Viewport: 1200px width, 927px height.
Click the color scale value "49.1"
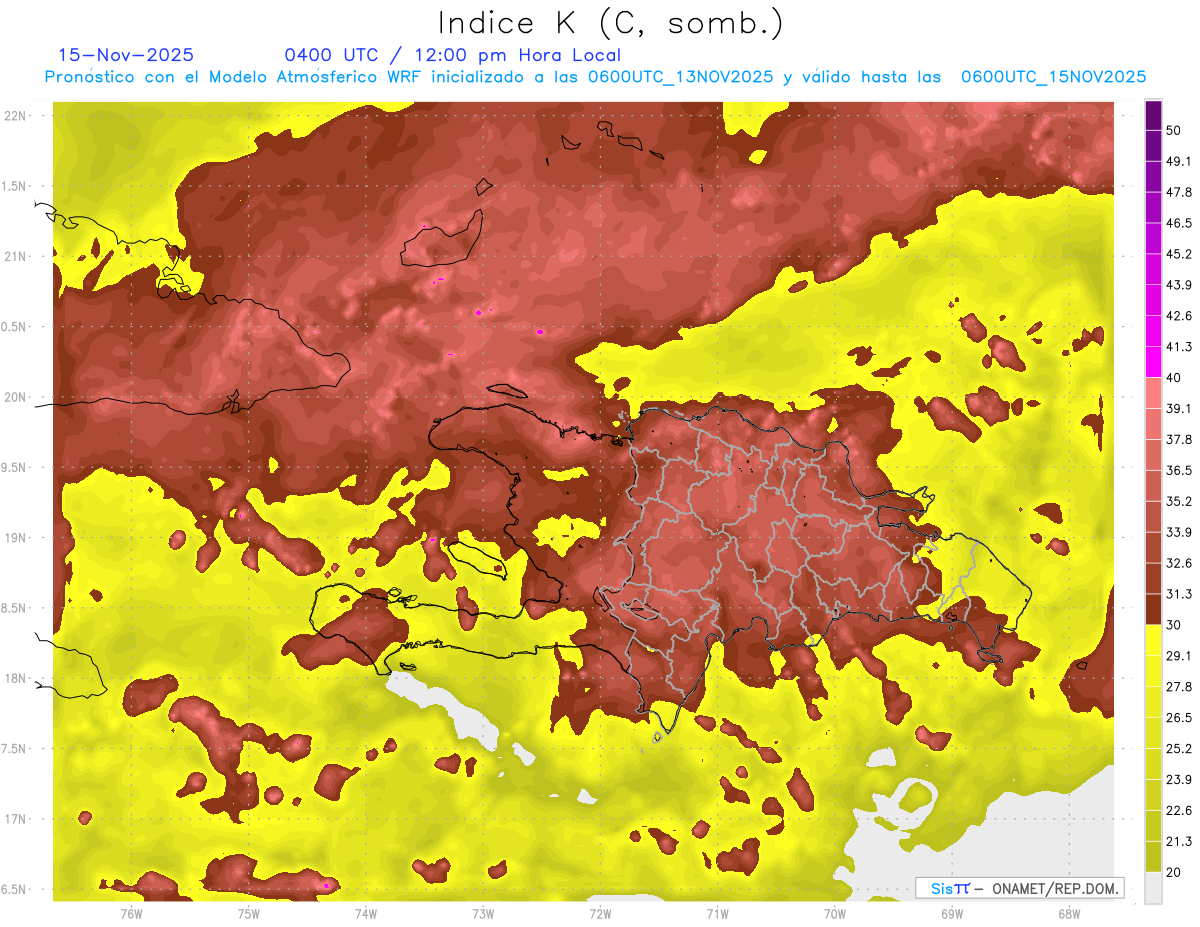click(x=1179, y=161)
